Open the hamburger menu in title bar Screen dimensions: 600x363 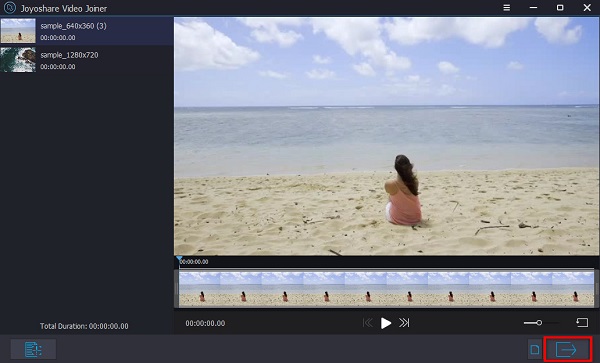coord(507,8)
